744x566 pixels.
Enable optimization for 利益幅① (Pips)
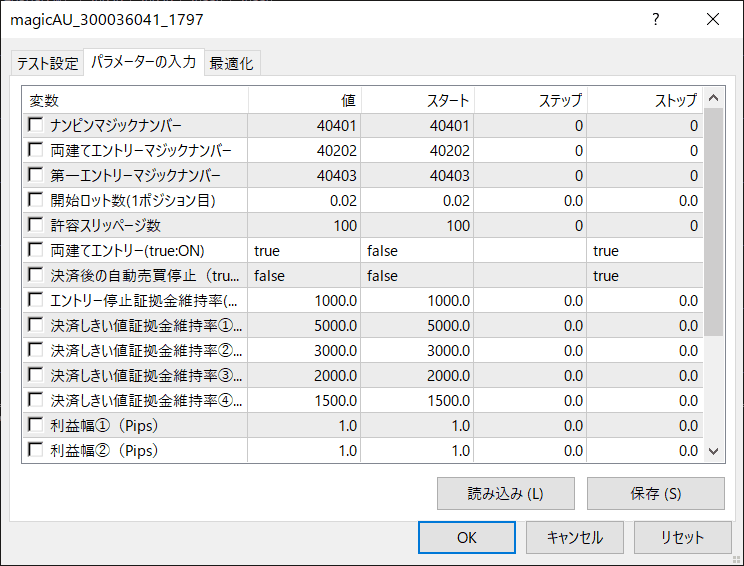click(x=36, y=425)
